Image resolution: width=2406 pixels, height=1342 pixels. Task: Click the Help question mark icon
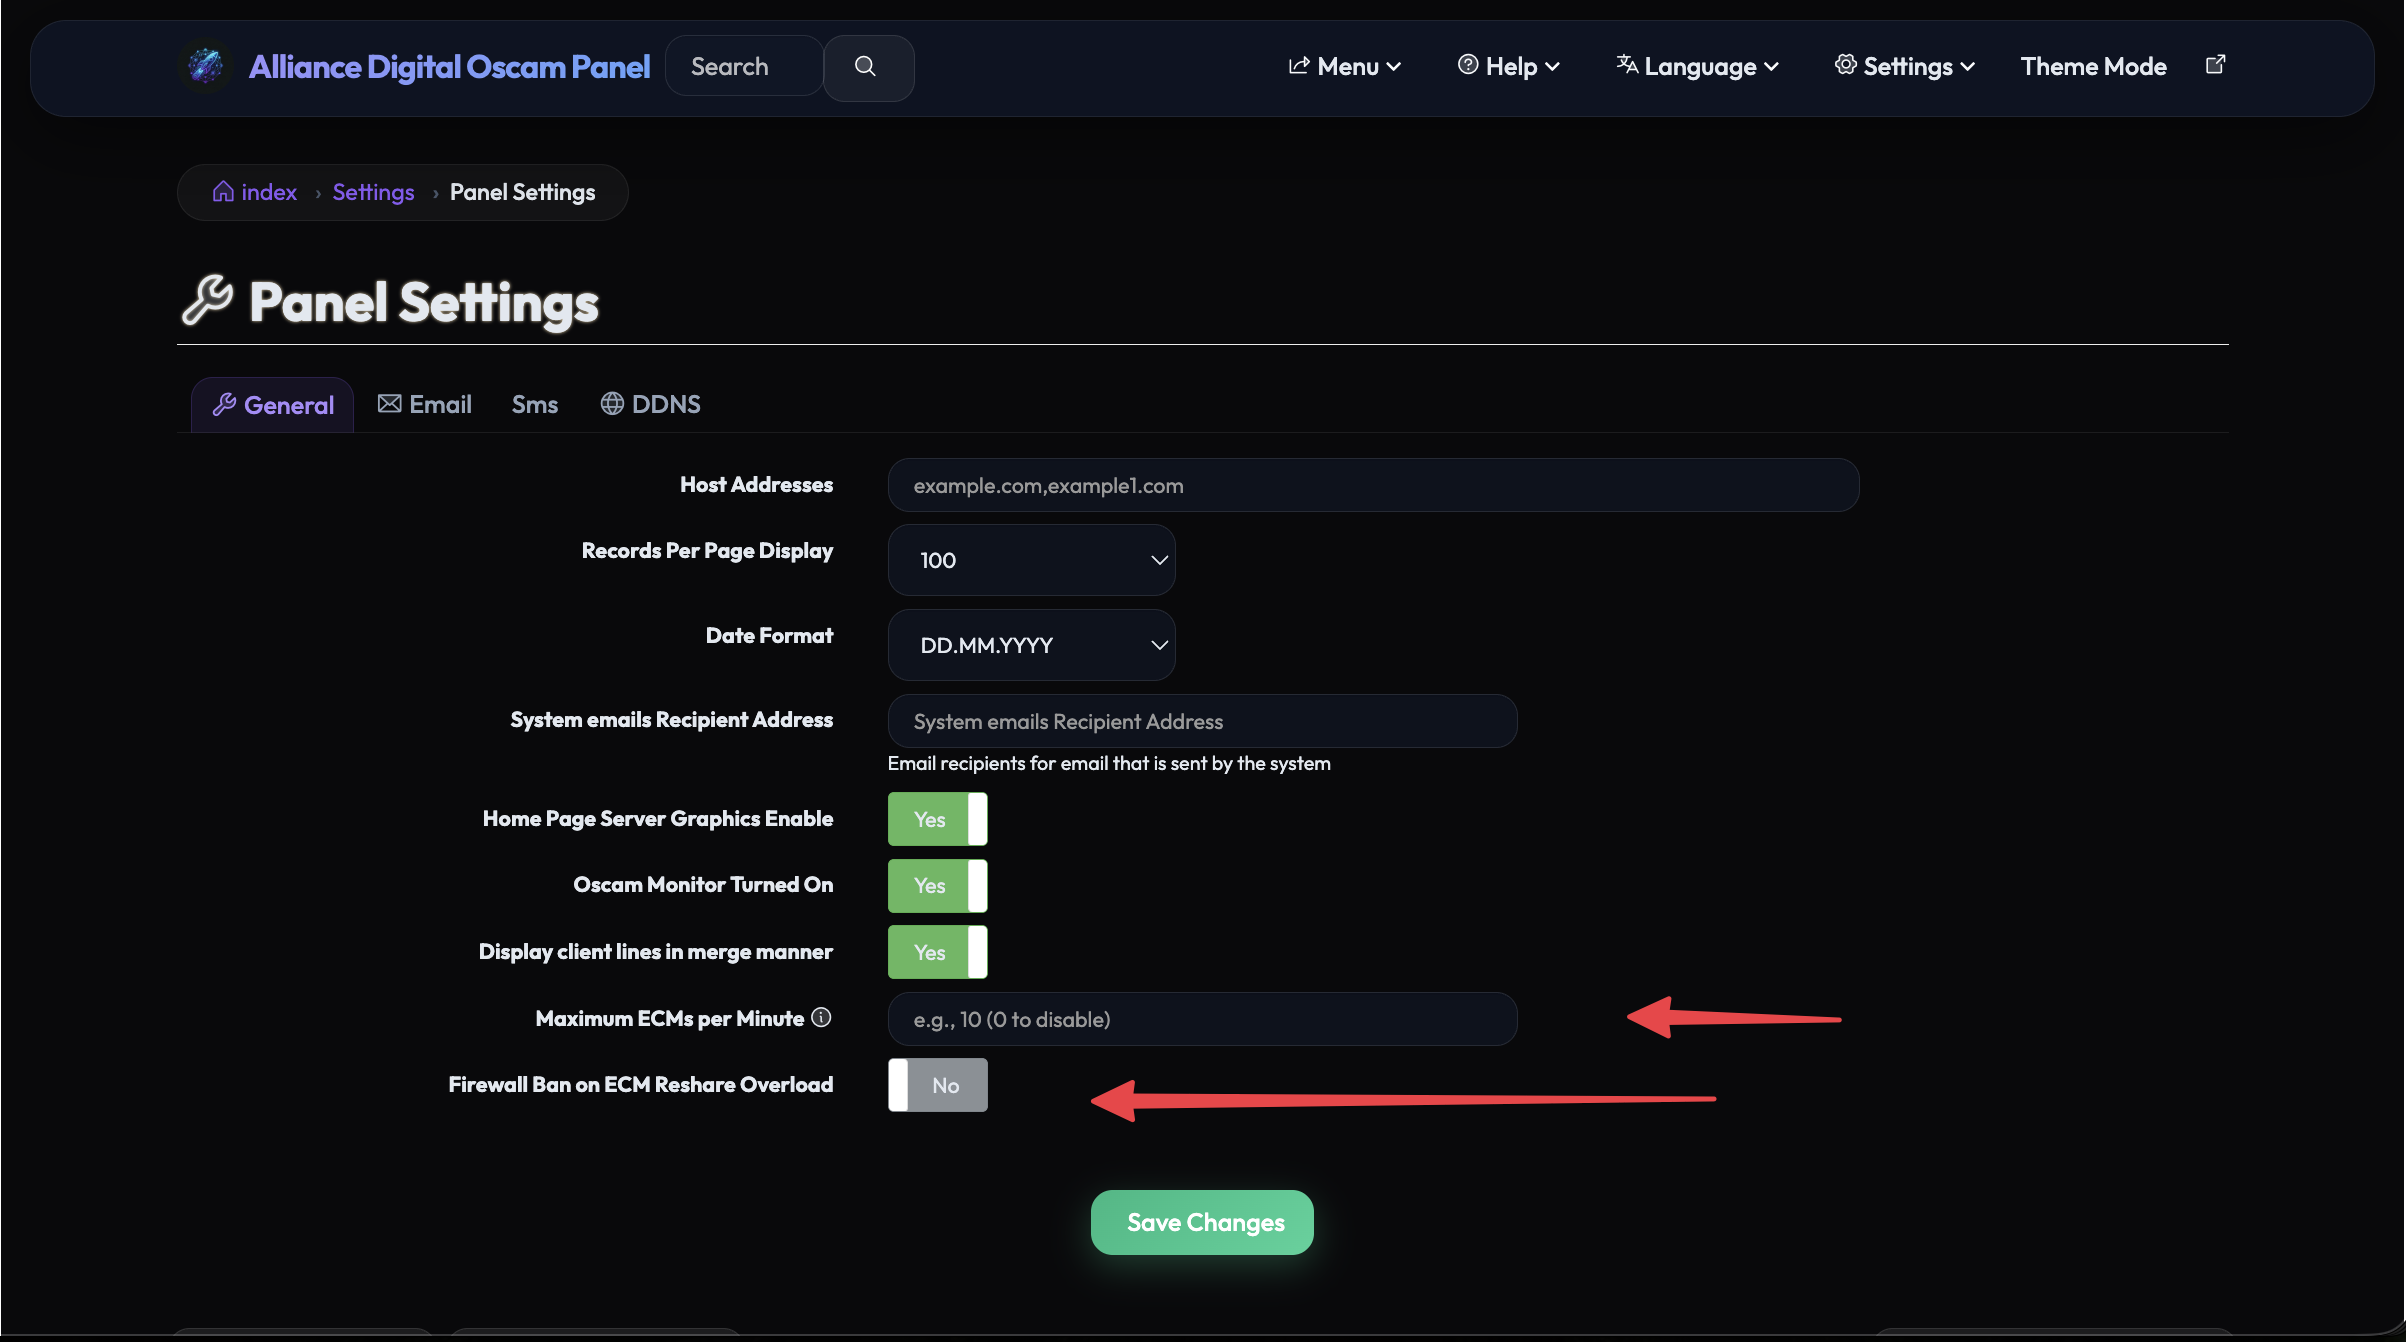(1466, 65)
